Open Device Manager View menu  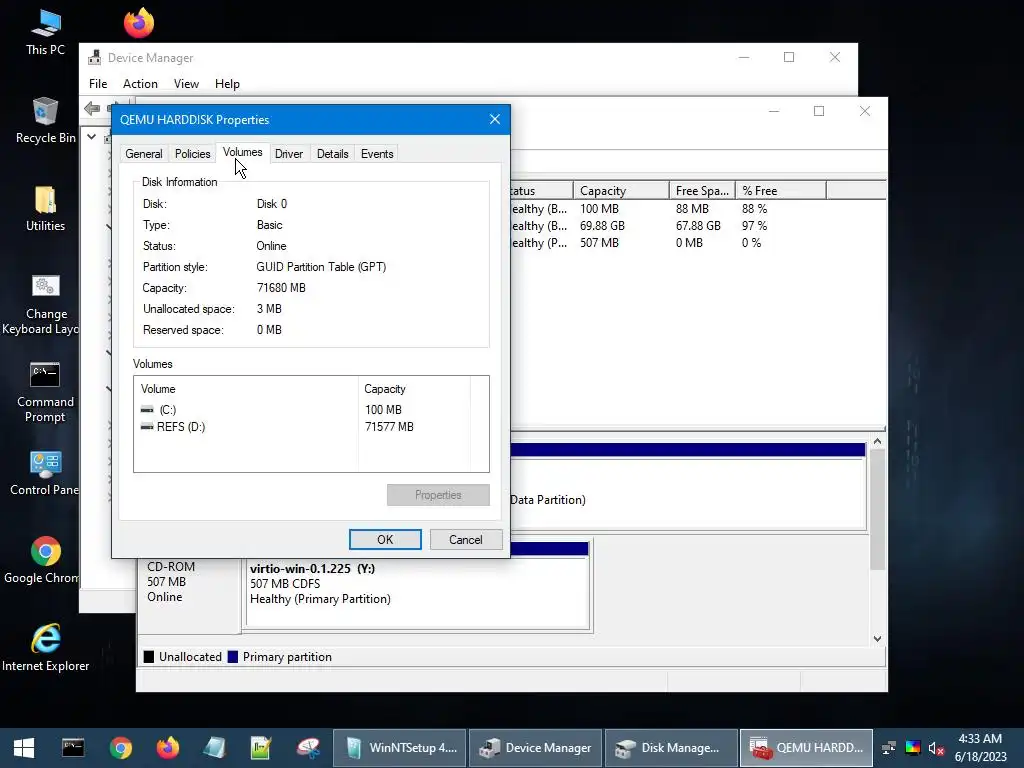coord(186,84)
